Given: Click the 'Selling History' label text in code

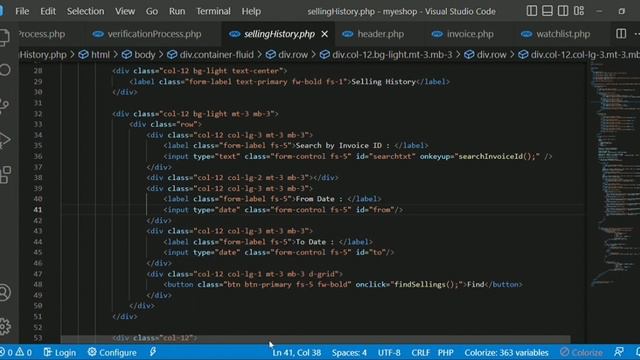Looking at the screenshot, I should (383, 82).
